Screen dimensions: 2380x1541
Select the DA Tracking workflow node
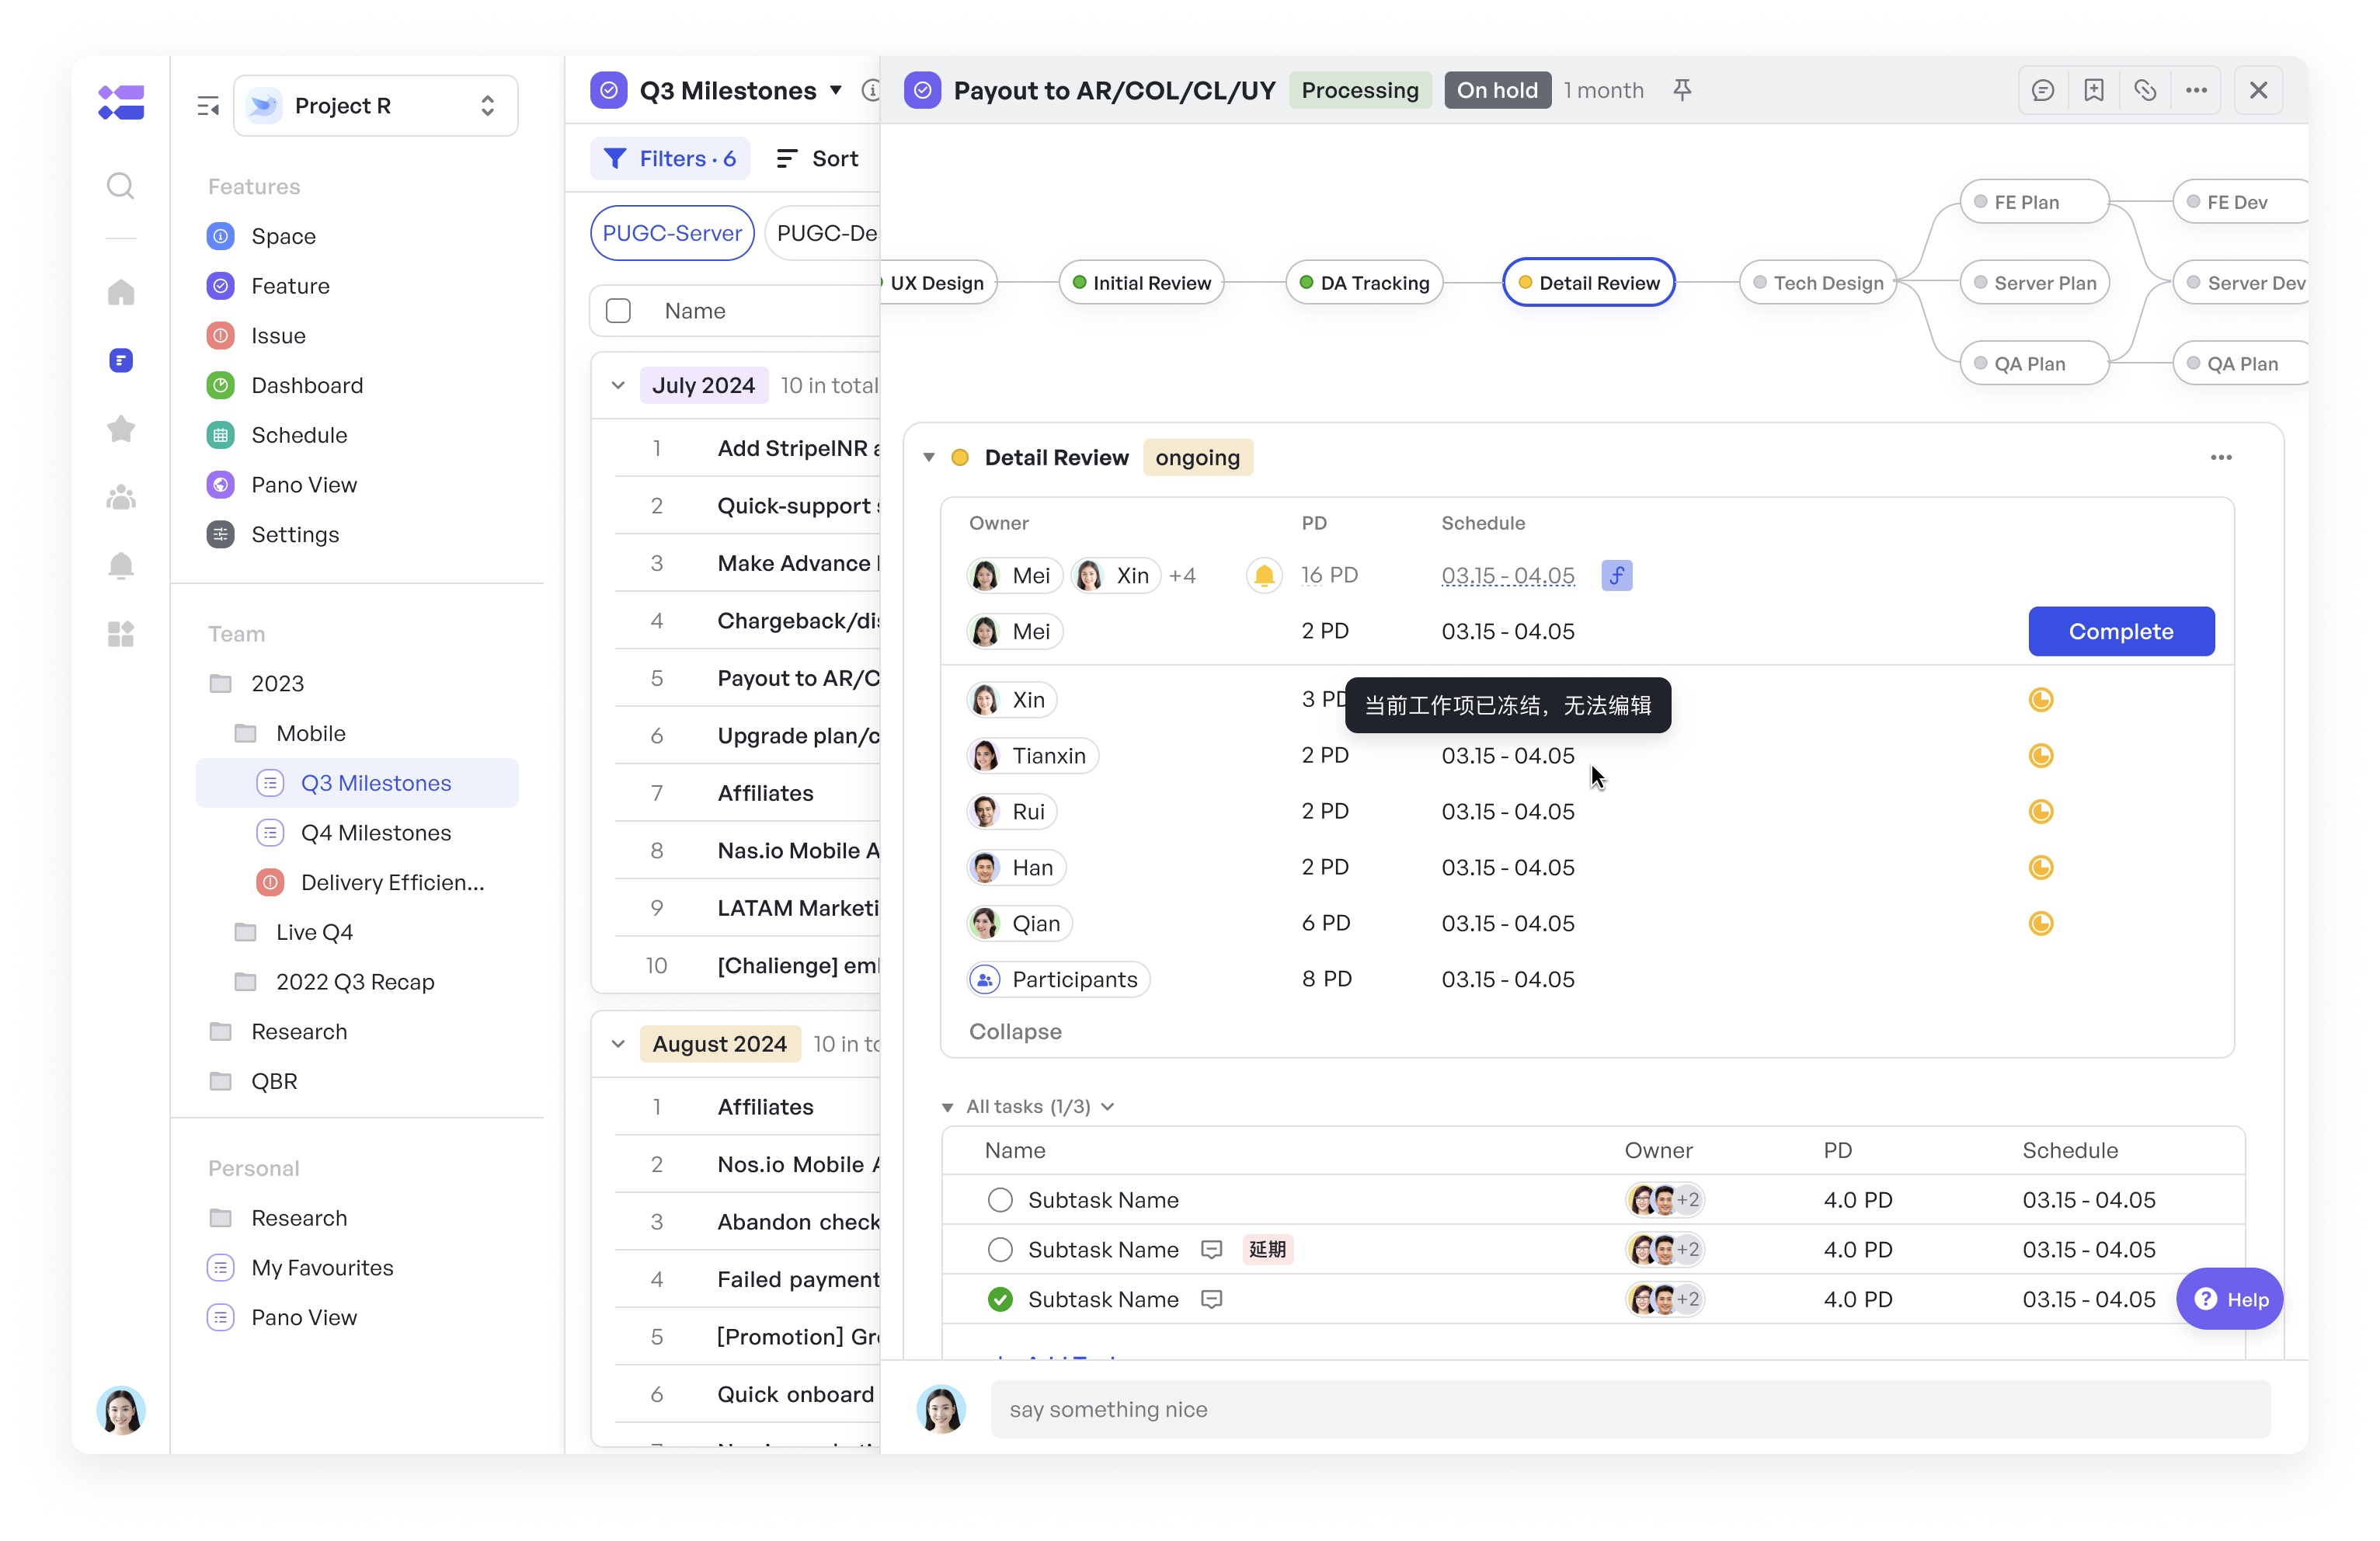[x=1364, y=283]
